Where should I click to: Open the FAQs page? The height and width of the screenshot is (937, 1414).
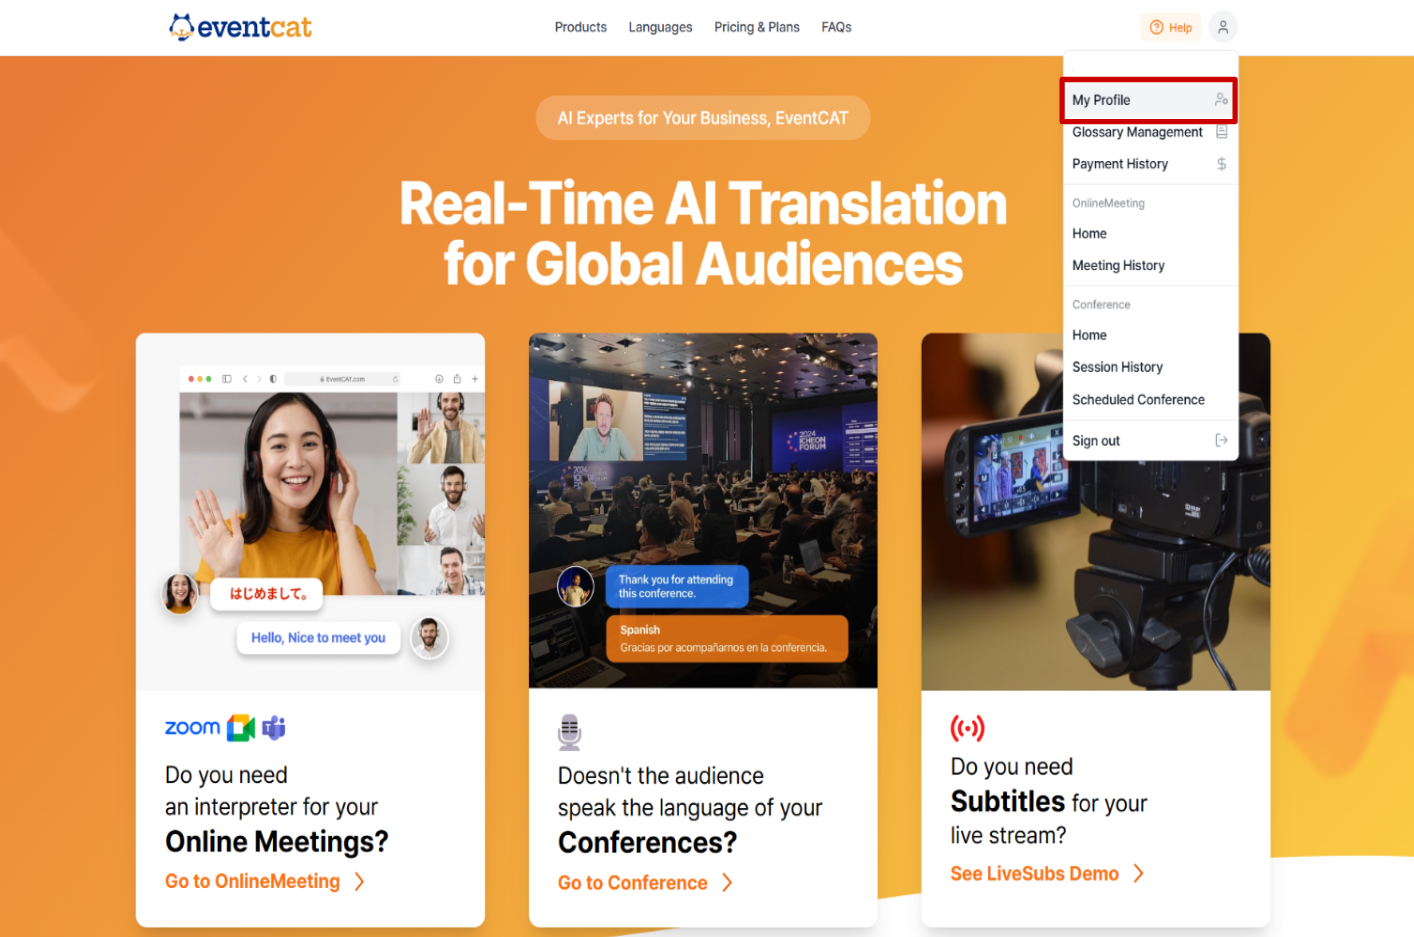coord(836,27)
